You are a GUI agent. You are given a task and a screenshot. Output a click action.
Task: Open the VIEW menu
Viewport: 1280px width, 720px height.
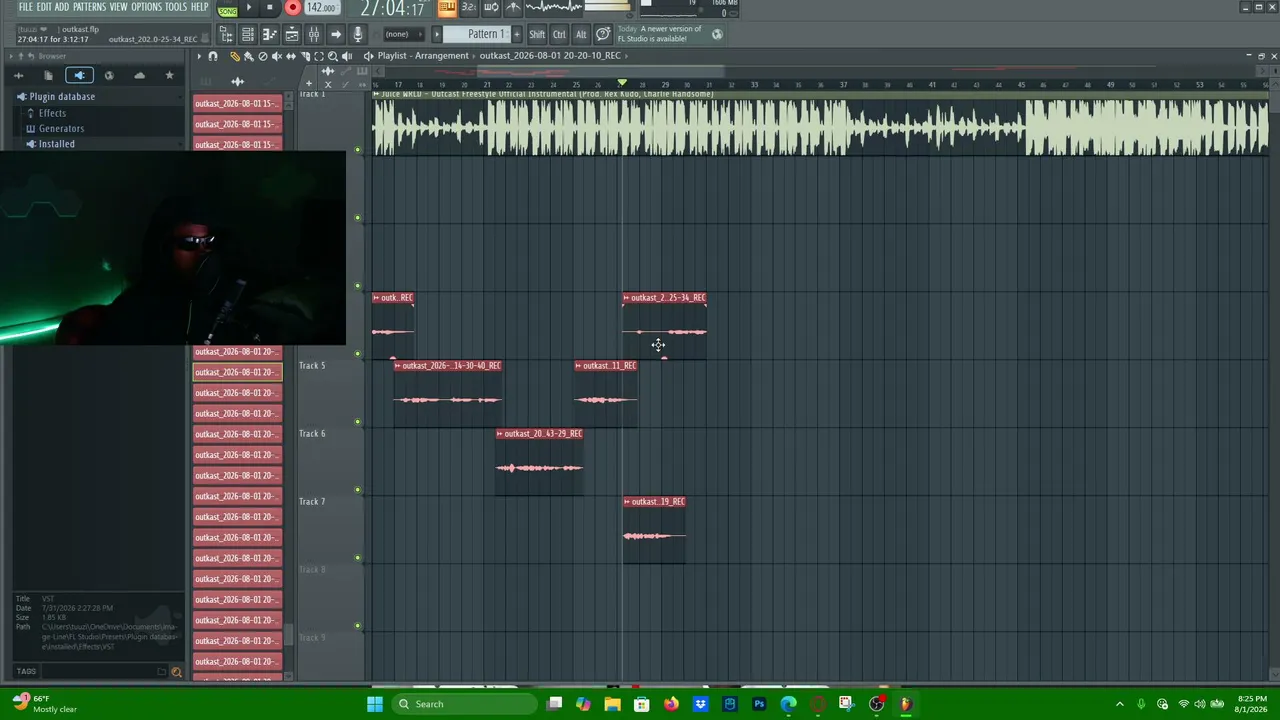(119, 7)
